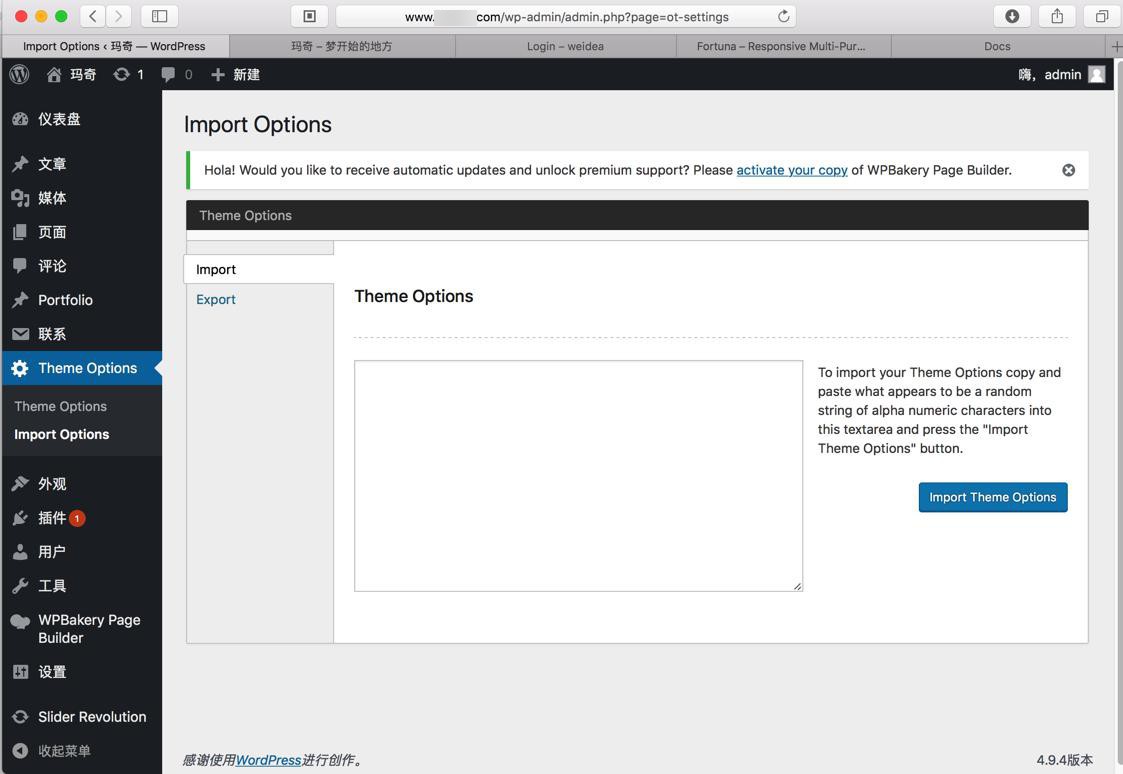Click the Portfolio pin icon
The image size is (1123, 774).
[20, 300]
